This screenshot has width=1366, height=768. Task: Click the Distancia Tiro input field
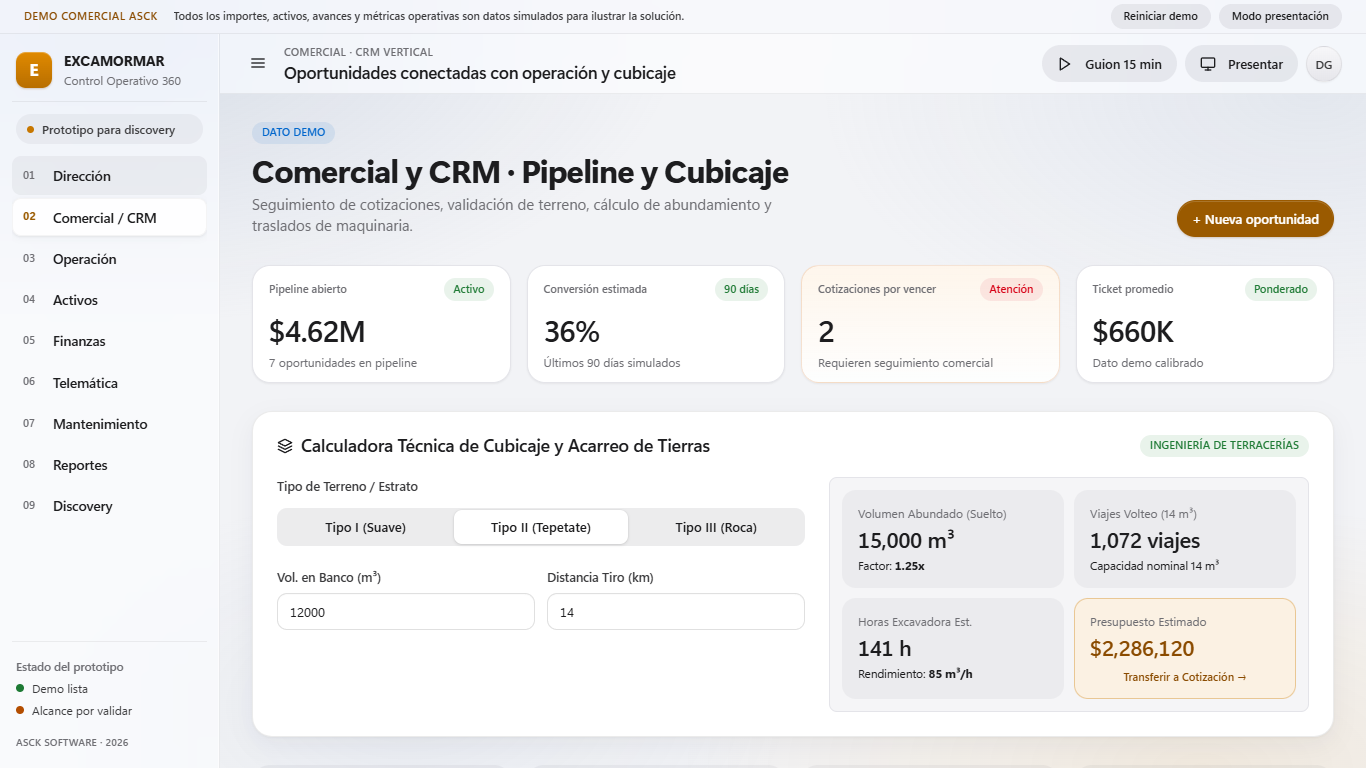tap(676, 612)
